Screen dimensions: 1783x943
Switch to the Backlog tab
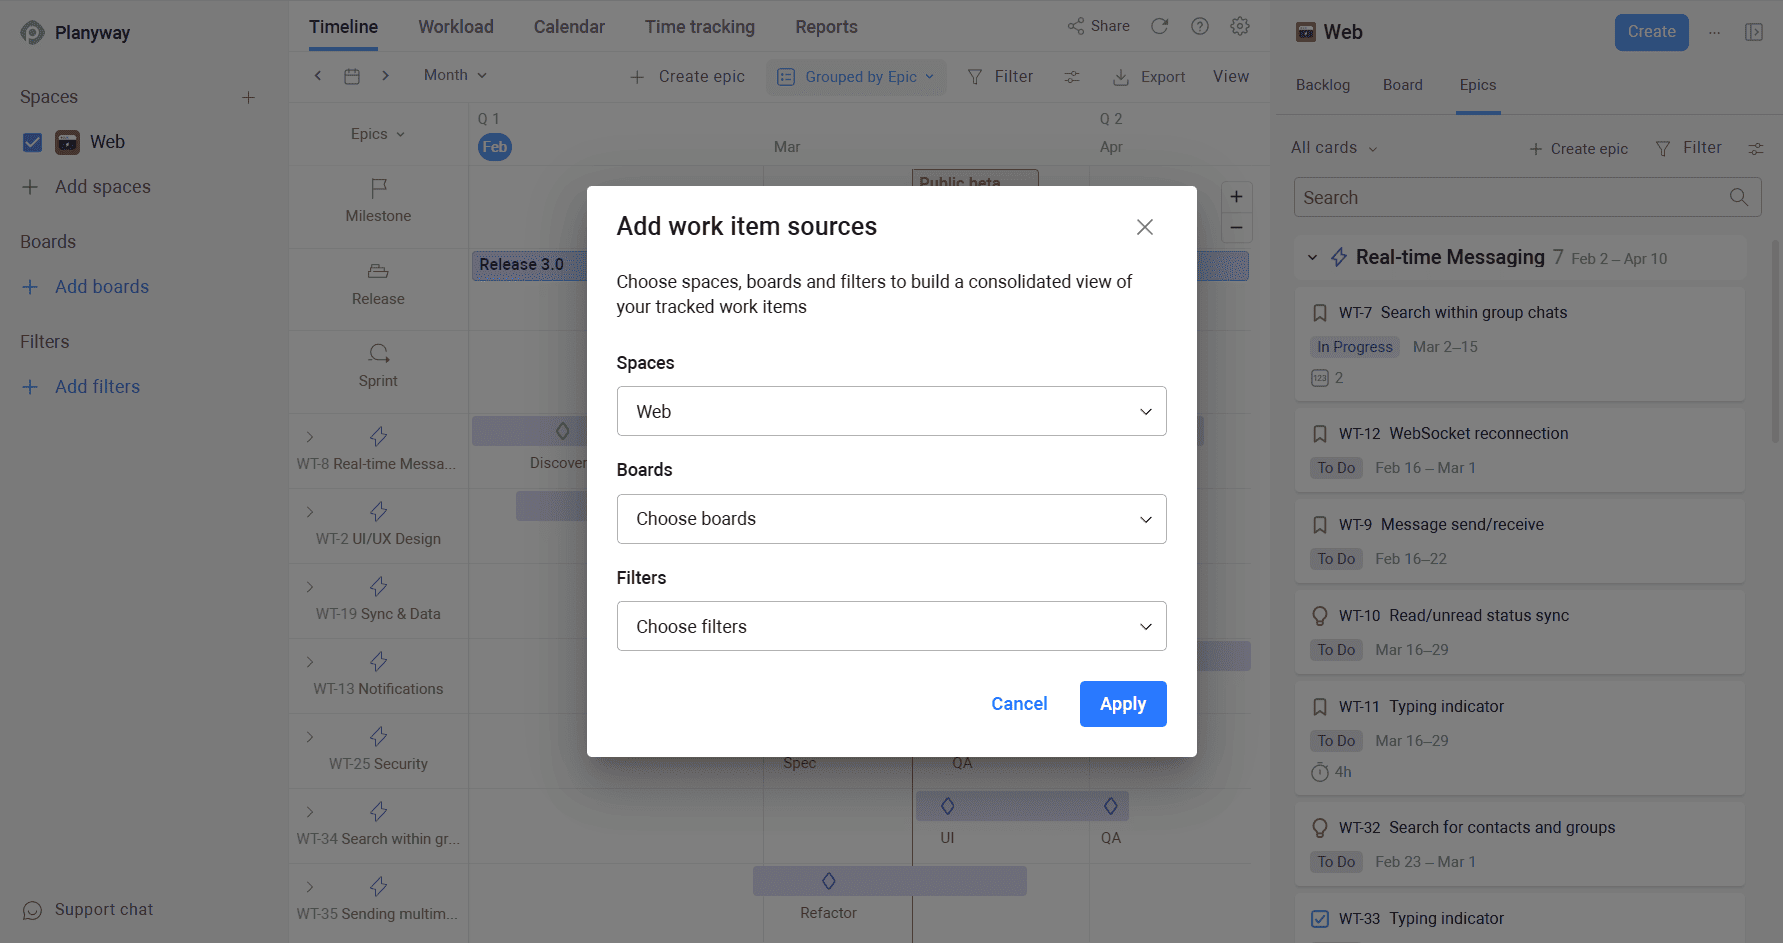click(x=1323, y=85)
